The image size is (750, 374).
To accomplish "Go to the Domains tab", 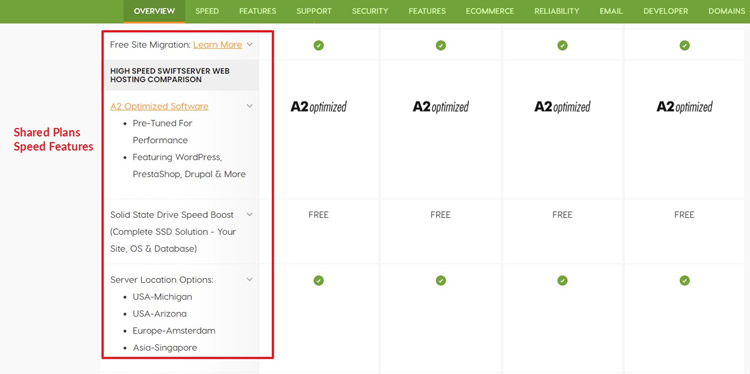I will 727,11.
